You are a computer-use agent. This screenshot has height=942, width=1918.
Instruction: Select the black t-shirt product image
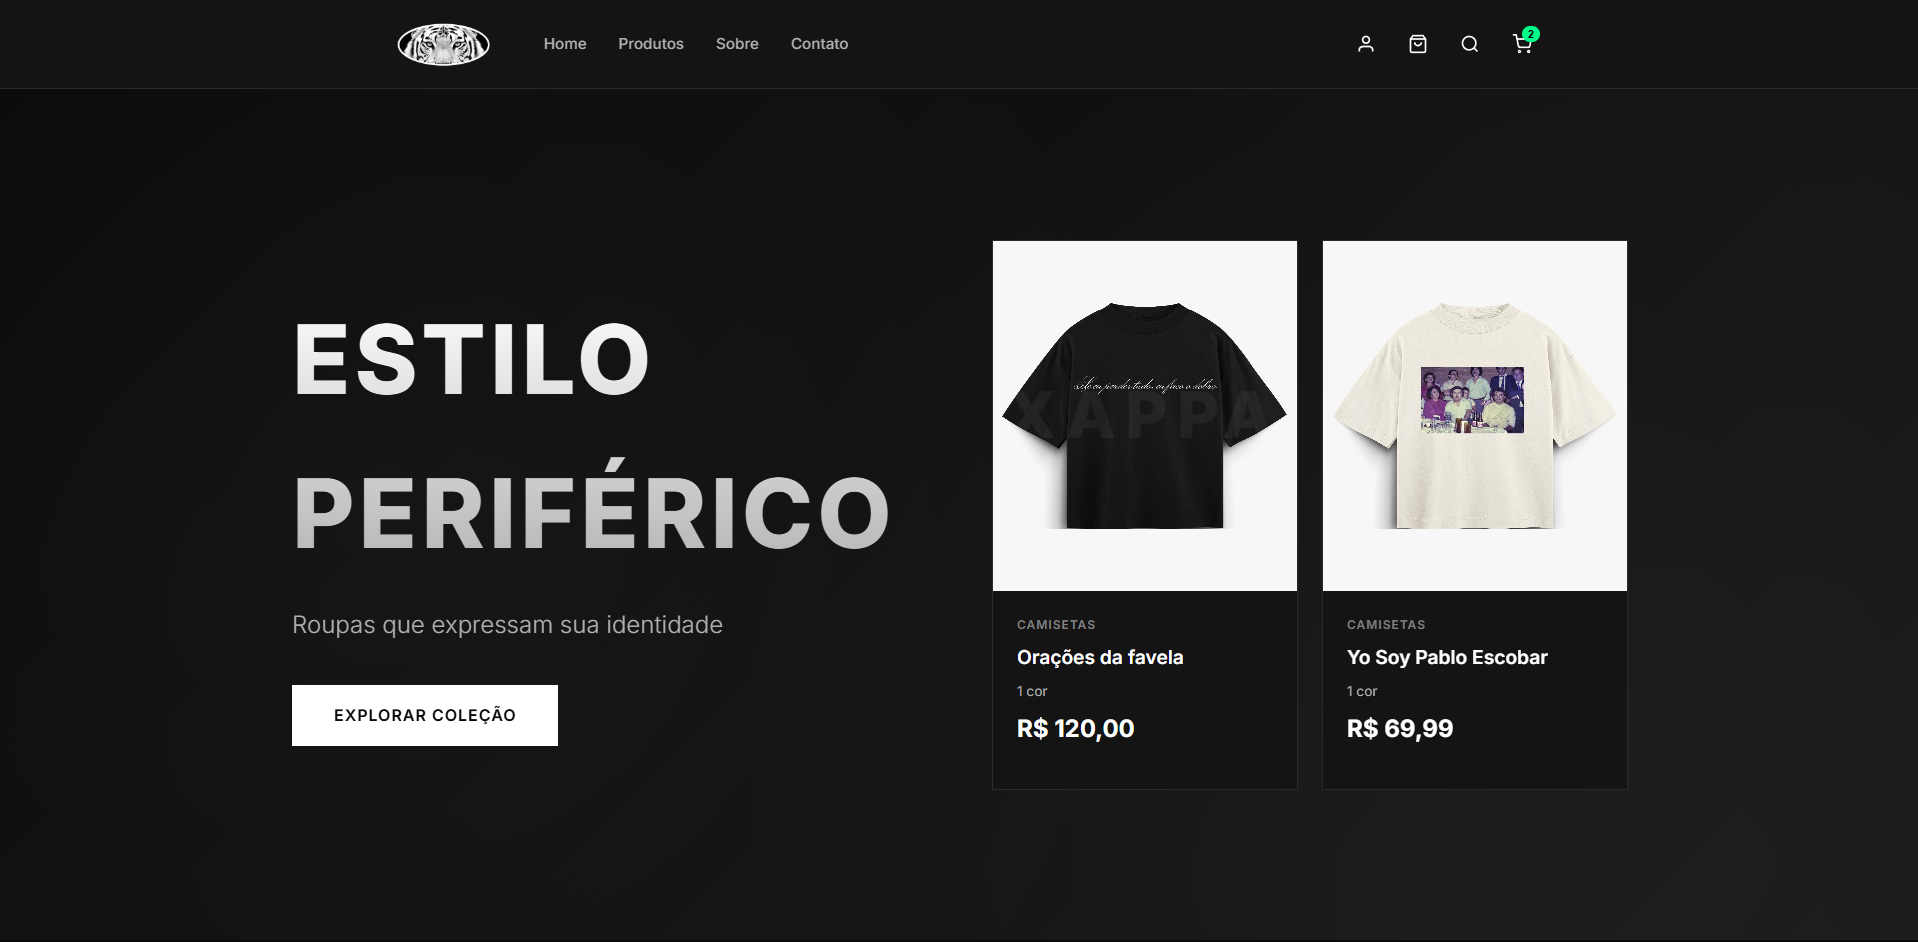point(1145,416)
